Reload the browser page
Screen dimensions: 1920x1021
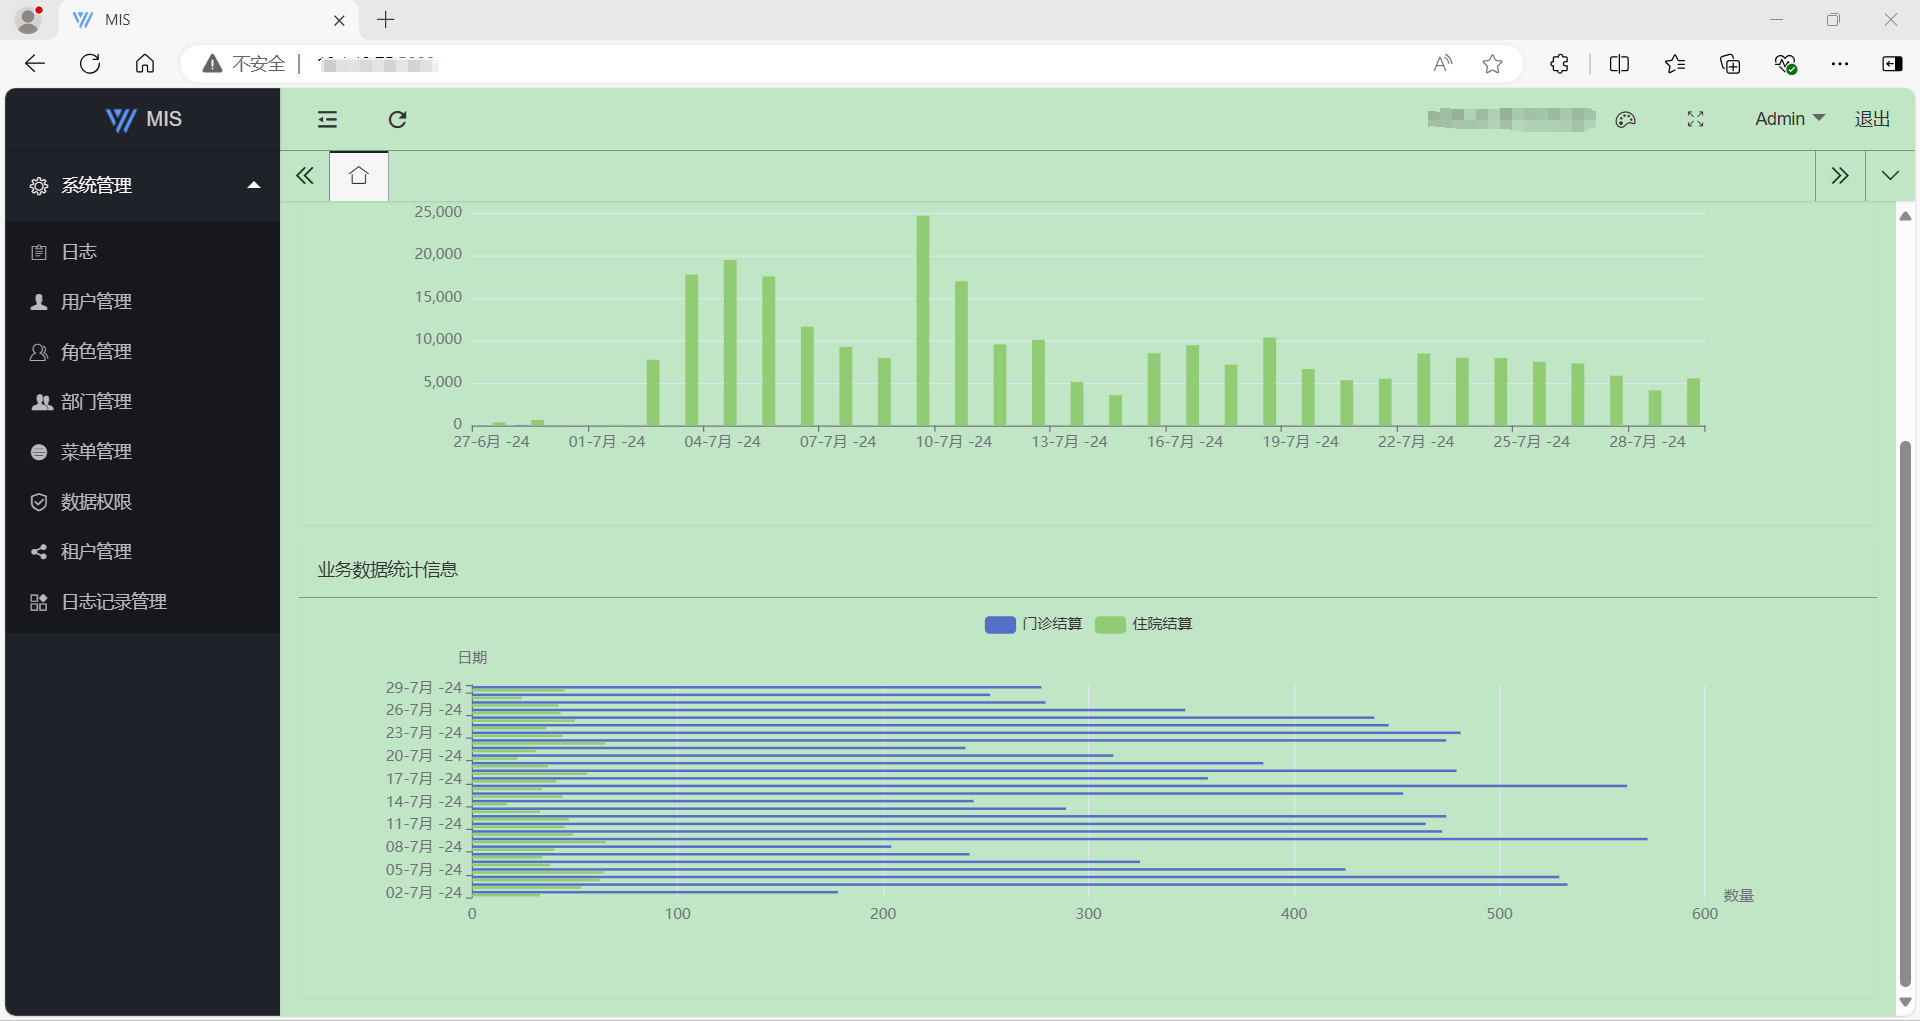click(x=90, y=64)
